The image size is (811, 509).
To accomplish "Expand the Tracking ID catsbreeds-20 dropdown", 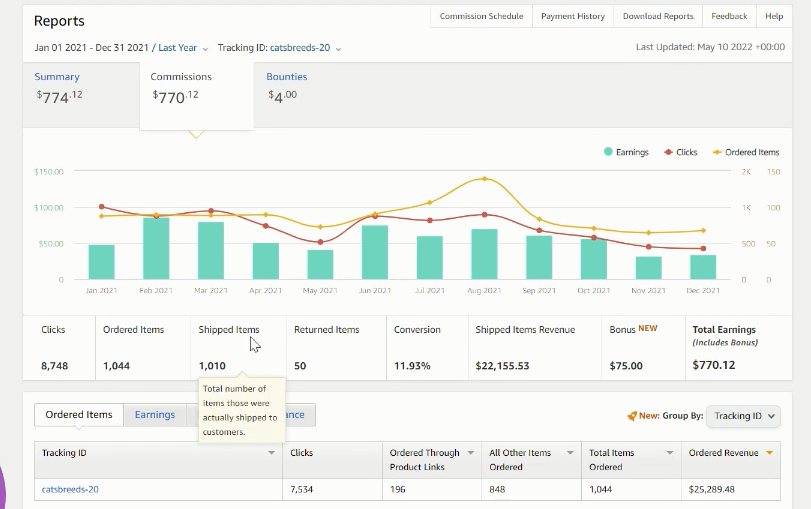I will (305, 48).
